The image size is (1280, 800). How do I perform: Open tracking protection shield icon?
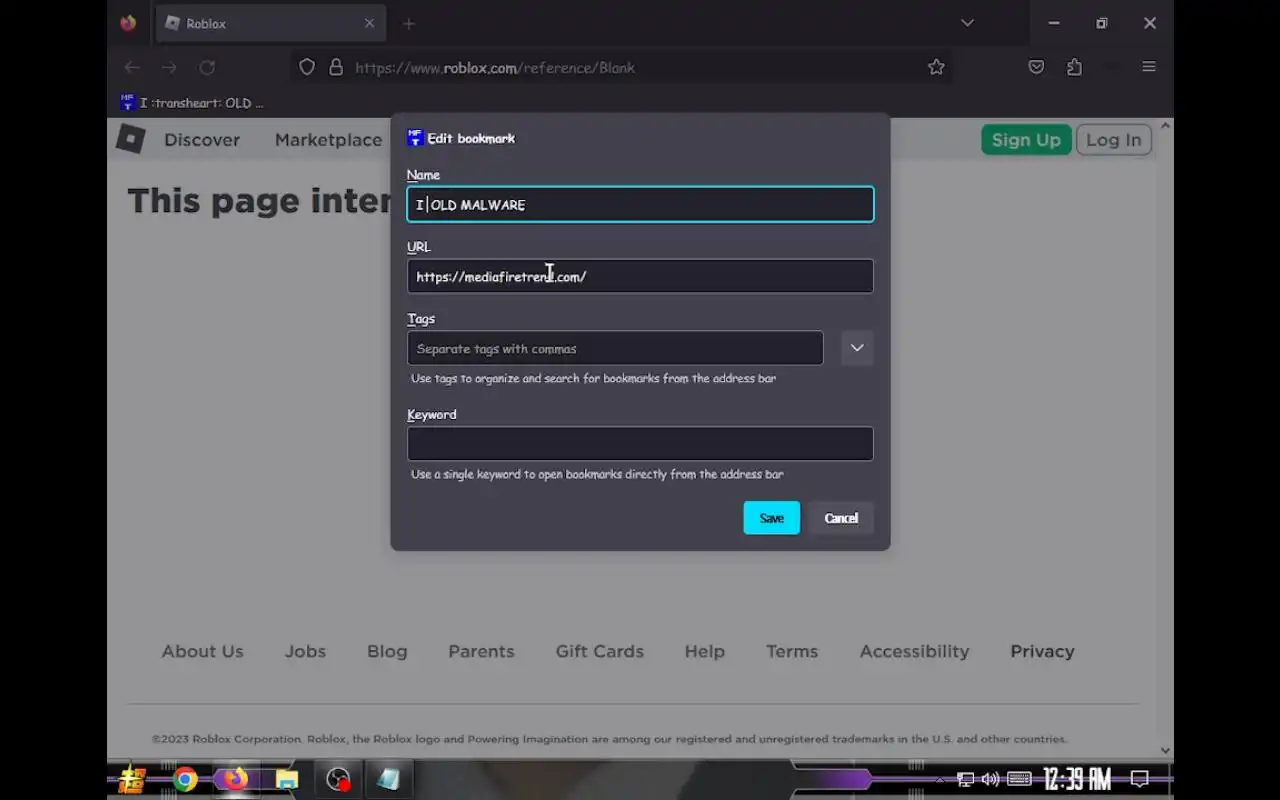tap(307, 67)
